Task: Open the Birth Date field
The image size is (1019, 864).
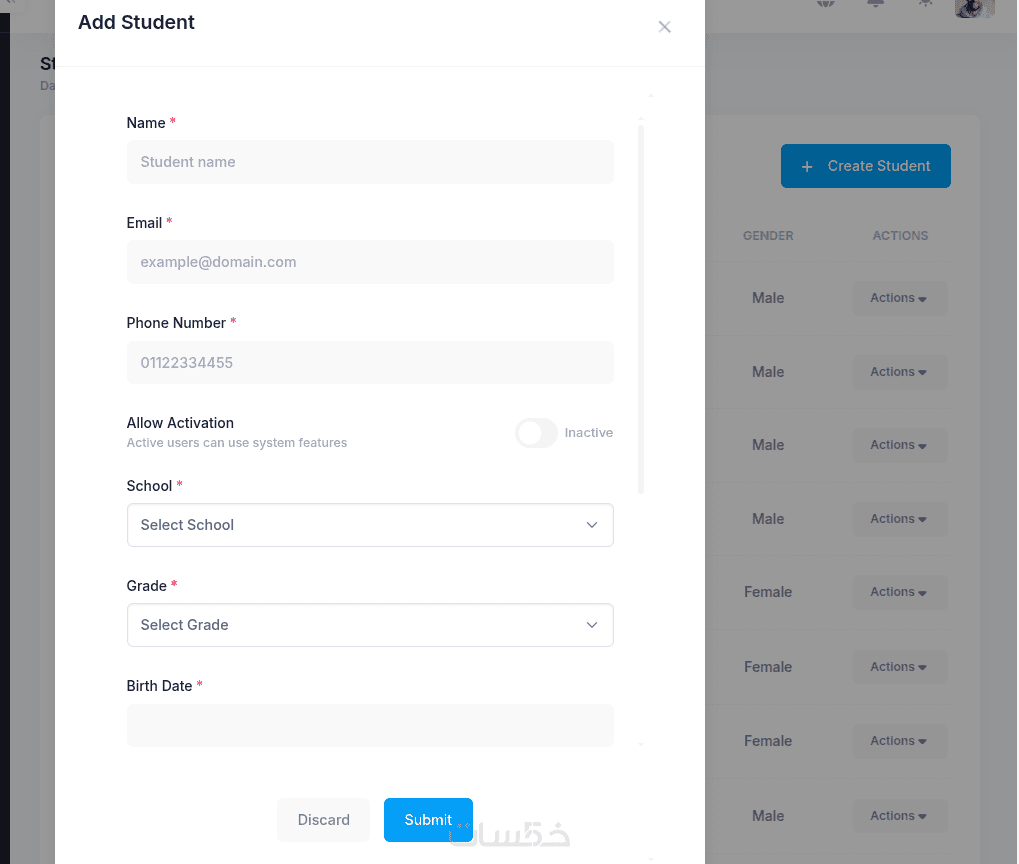Action: 370,725
